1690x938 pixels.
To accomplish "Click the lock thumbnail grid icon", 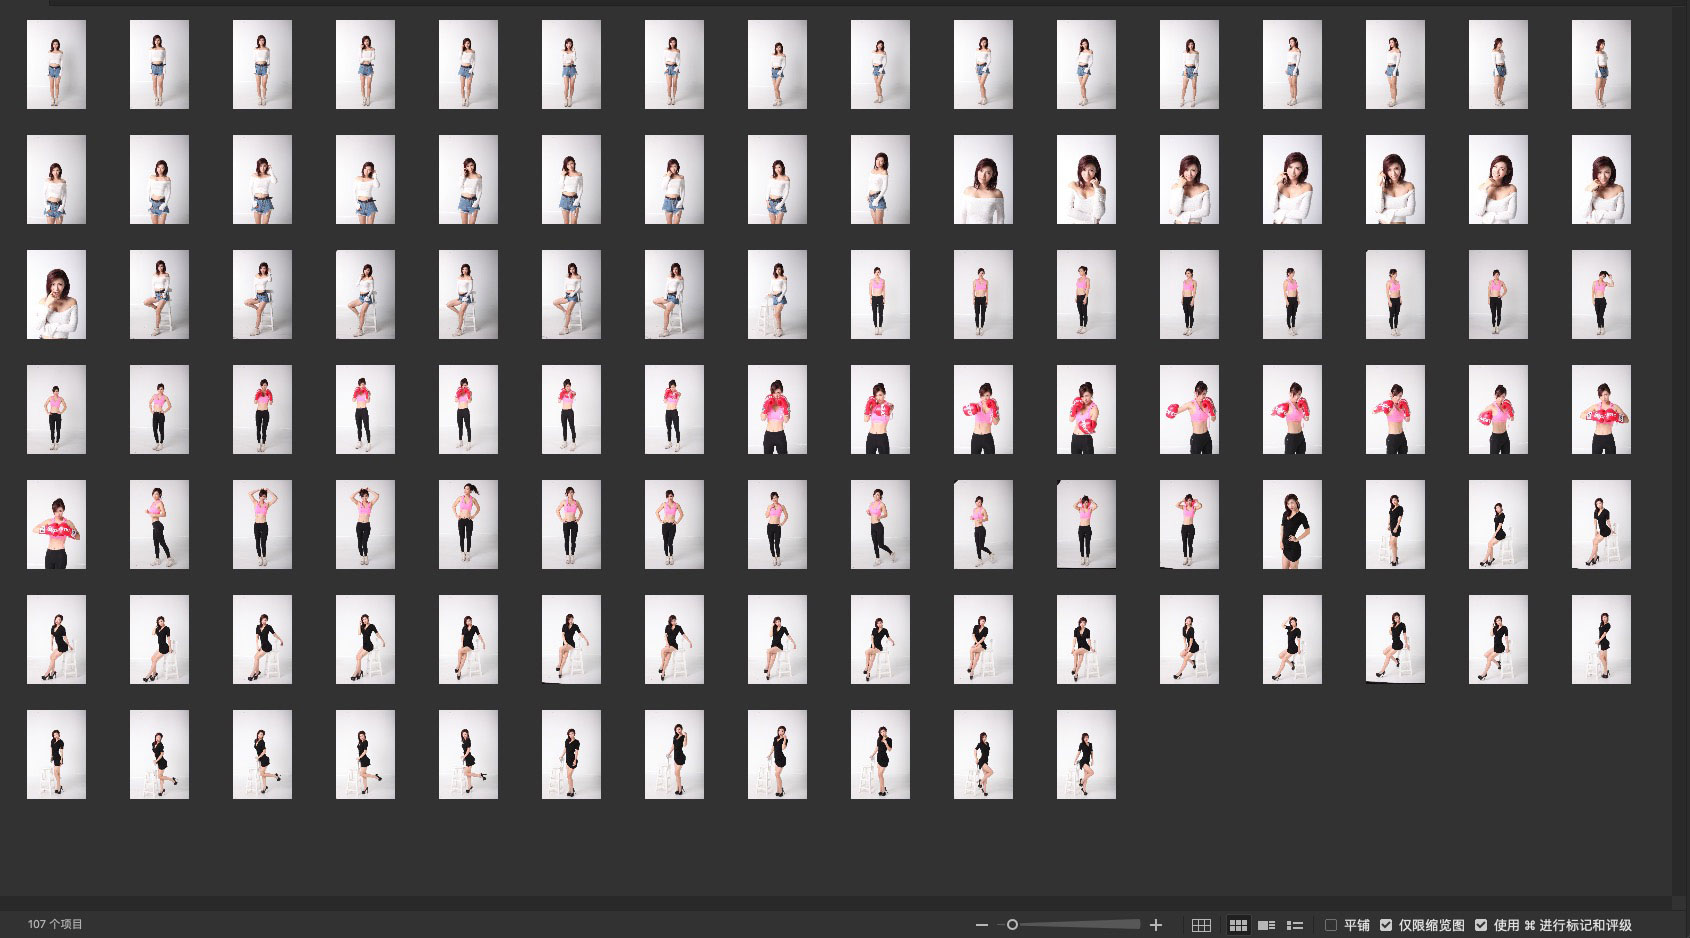I will coord(1202,925).
